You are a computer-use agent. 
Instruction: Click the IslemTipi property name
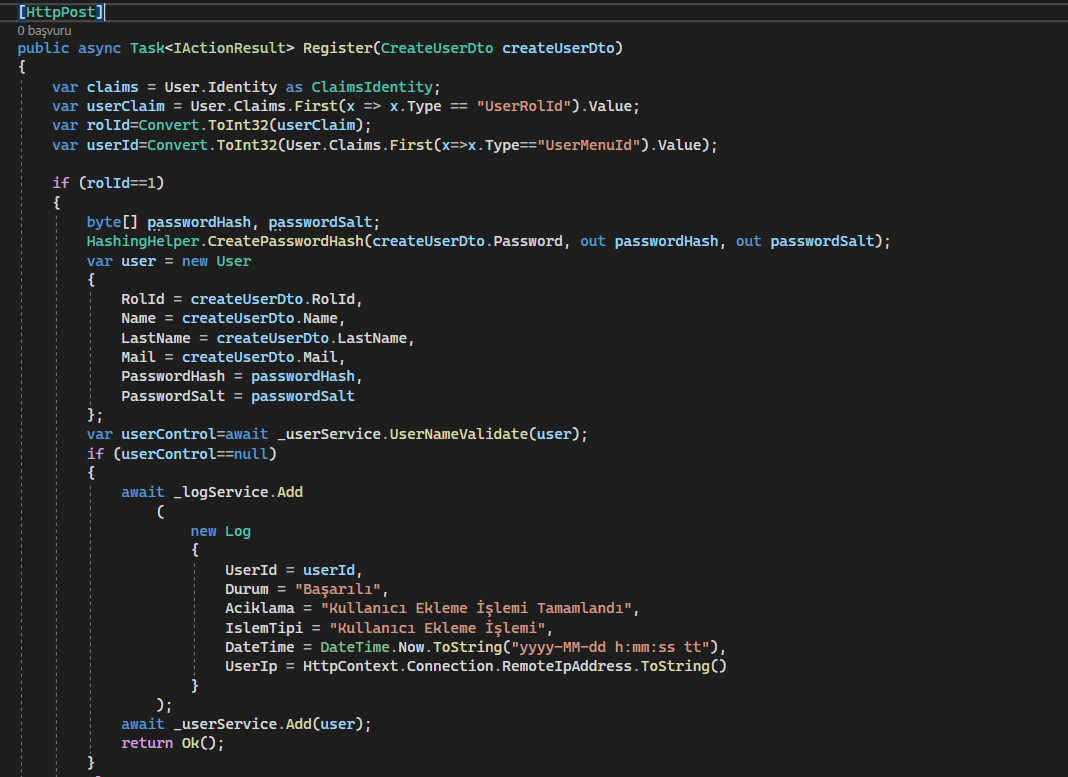pos(264,628)
